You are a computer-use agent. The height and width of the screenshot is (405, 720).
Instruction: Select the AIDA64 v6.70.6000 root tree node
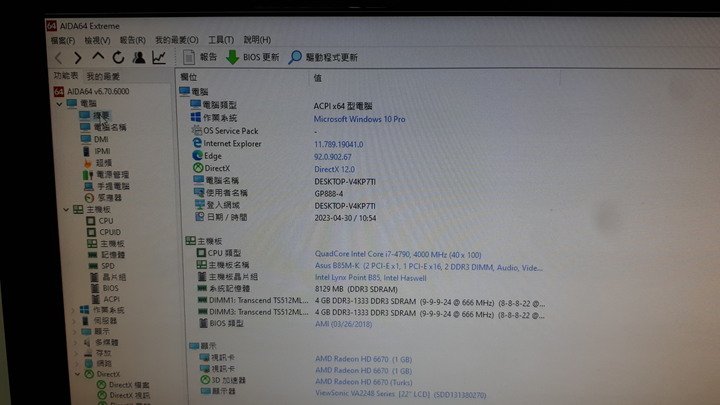[92, 91]
